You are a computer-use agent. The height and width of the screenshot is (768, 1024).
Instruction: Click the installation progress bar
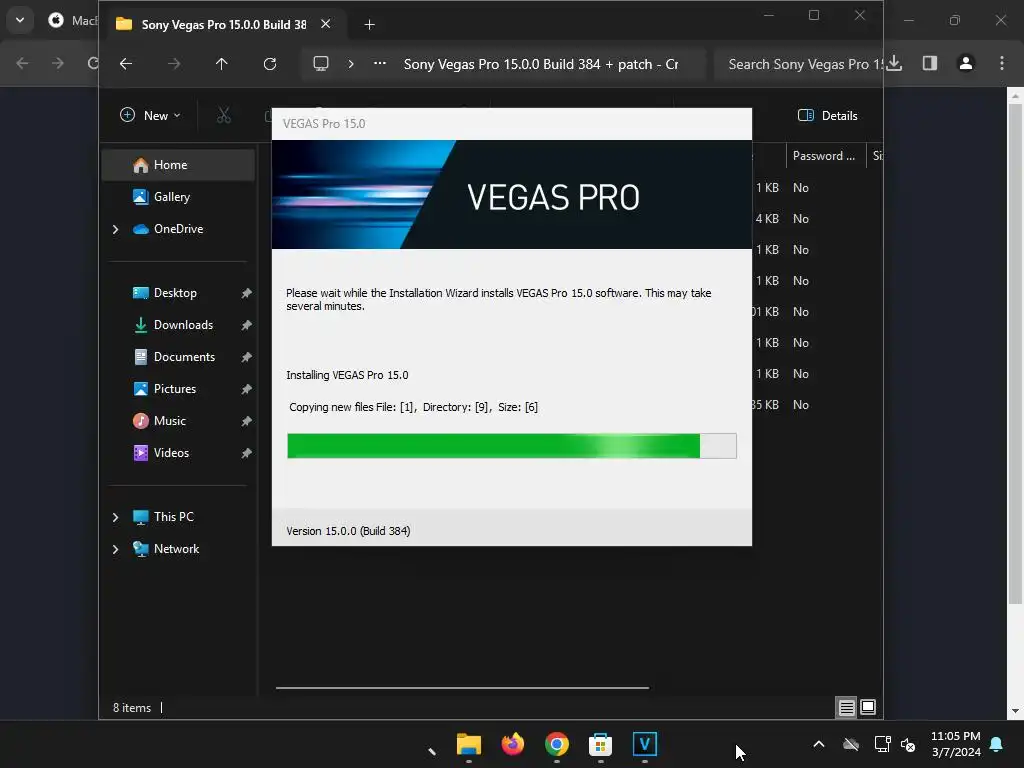click(512, 446)
